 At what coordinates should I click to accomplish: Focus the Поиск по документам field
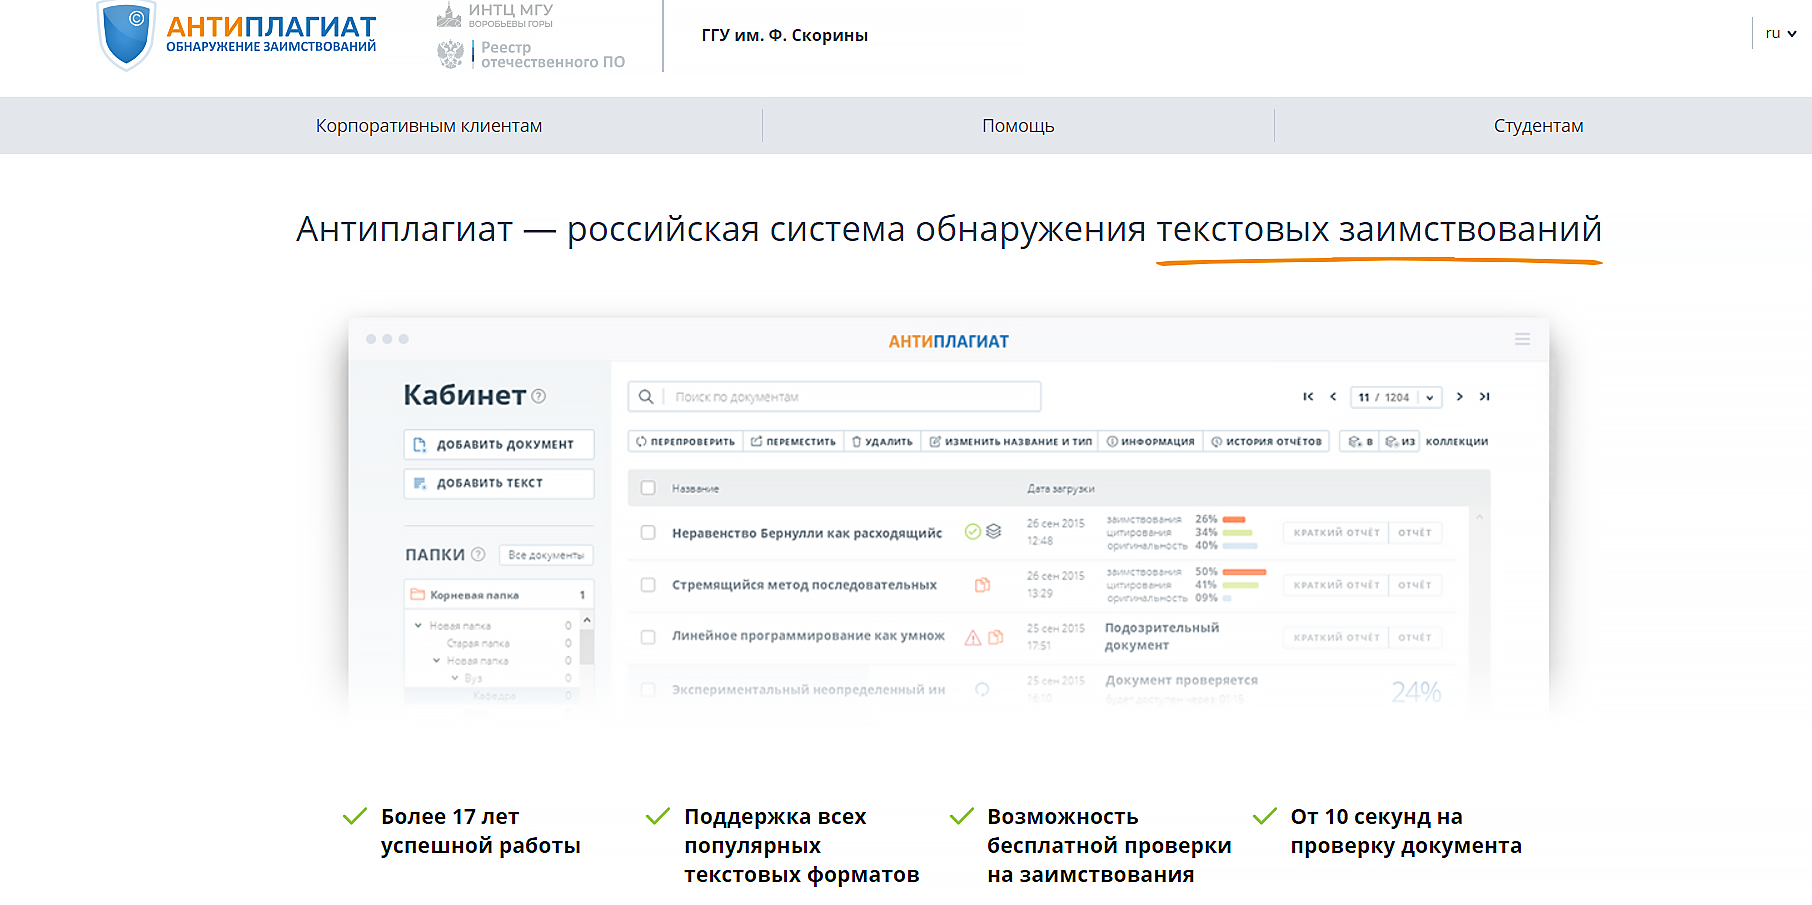pyautogui.click(x=834, y=397)
